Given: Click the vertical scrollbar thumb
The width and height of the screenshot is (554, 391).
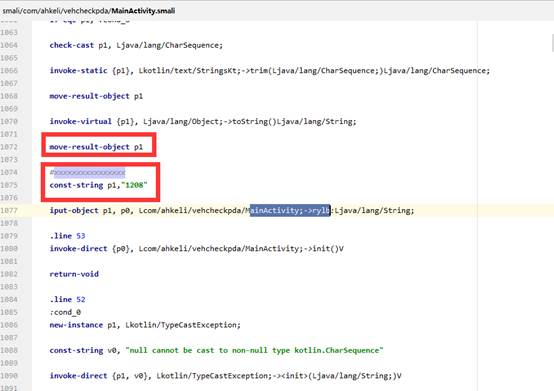Looking at the screenshot, I should (x=553, y=43).
